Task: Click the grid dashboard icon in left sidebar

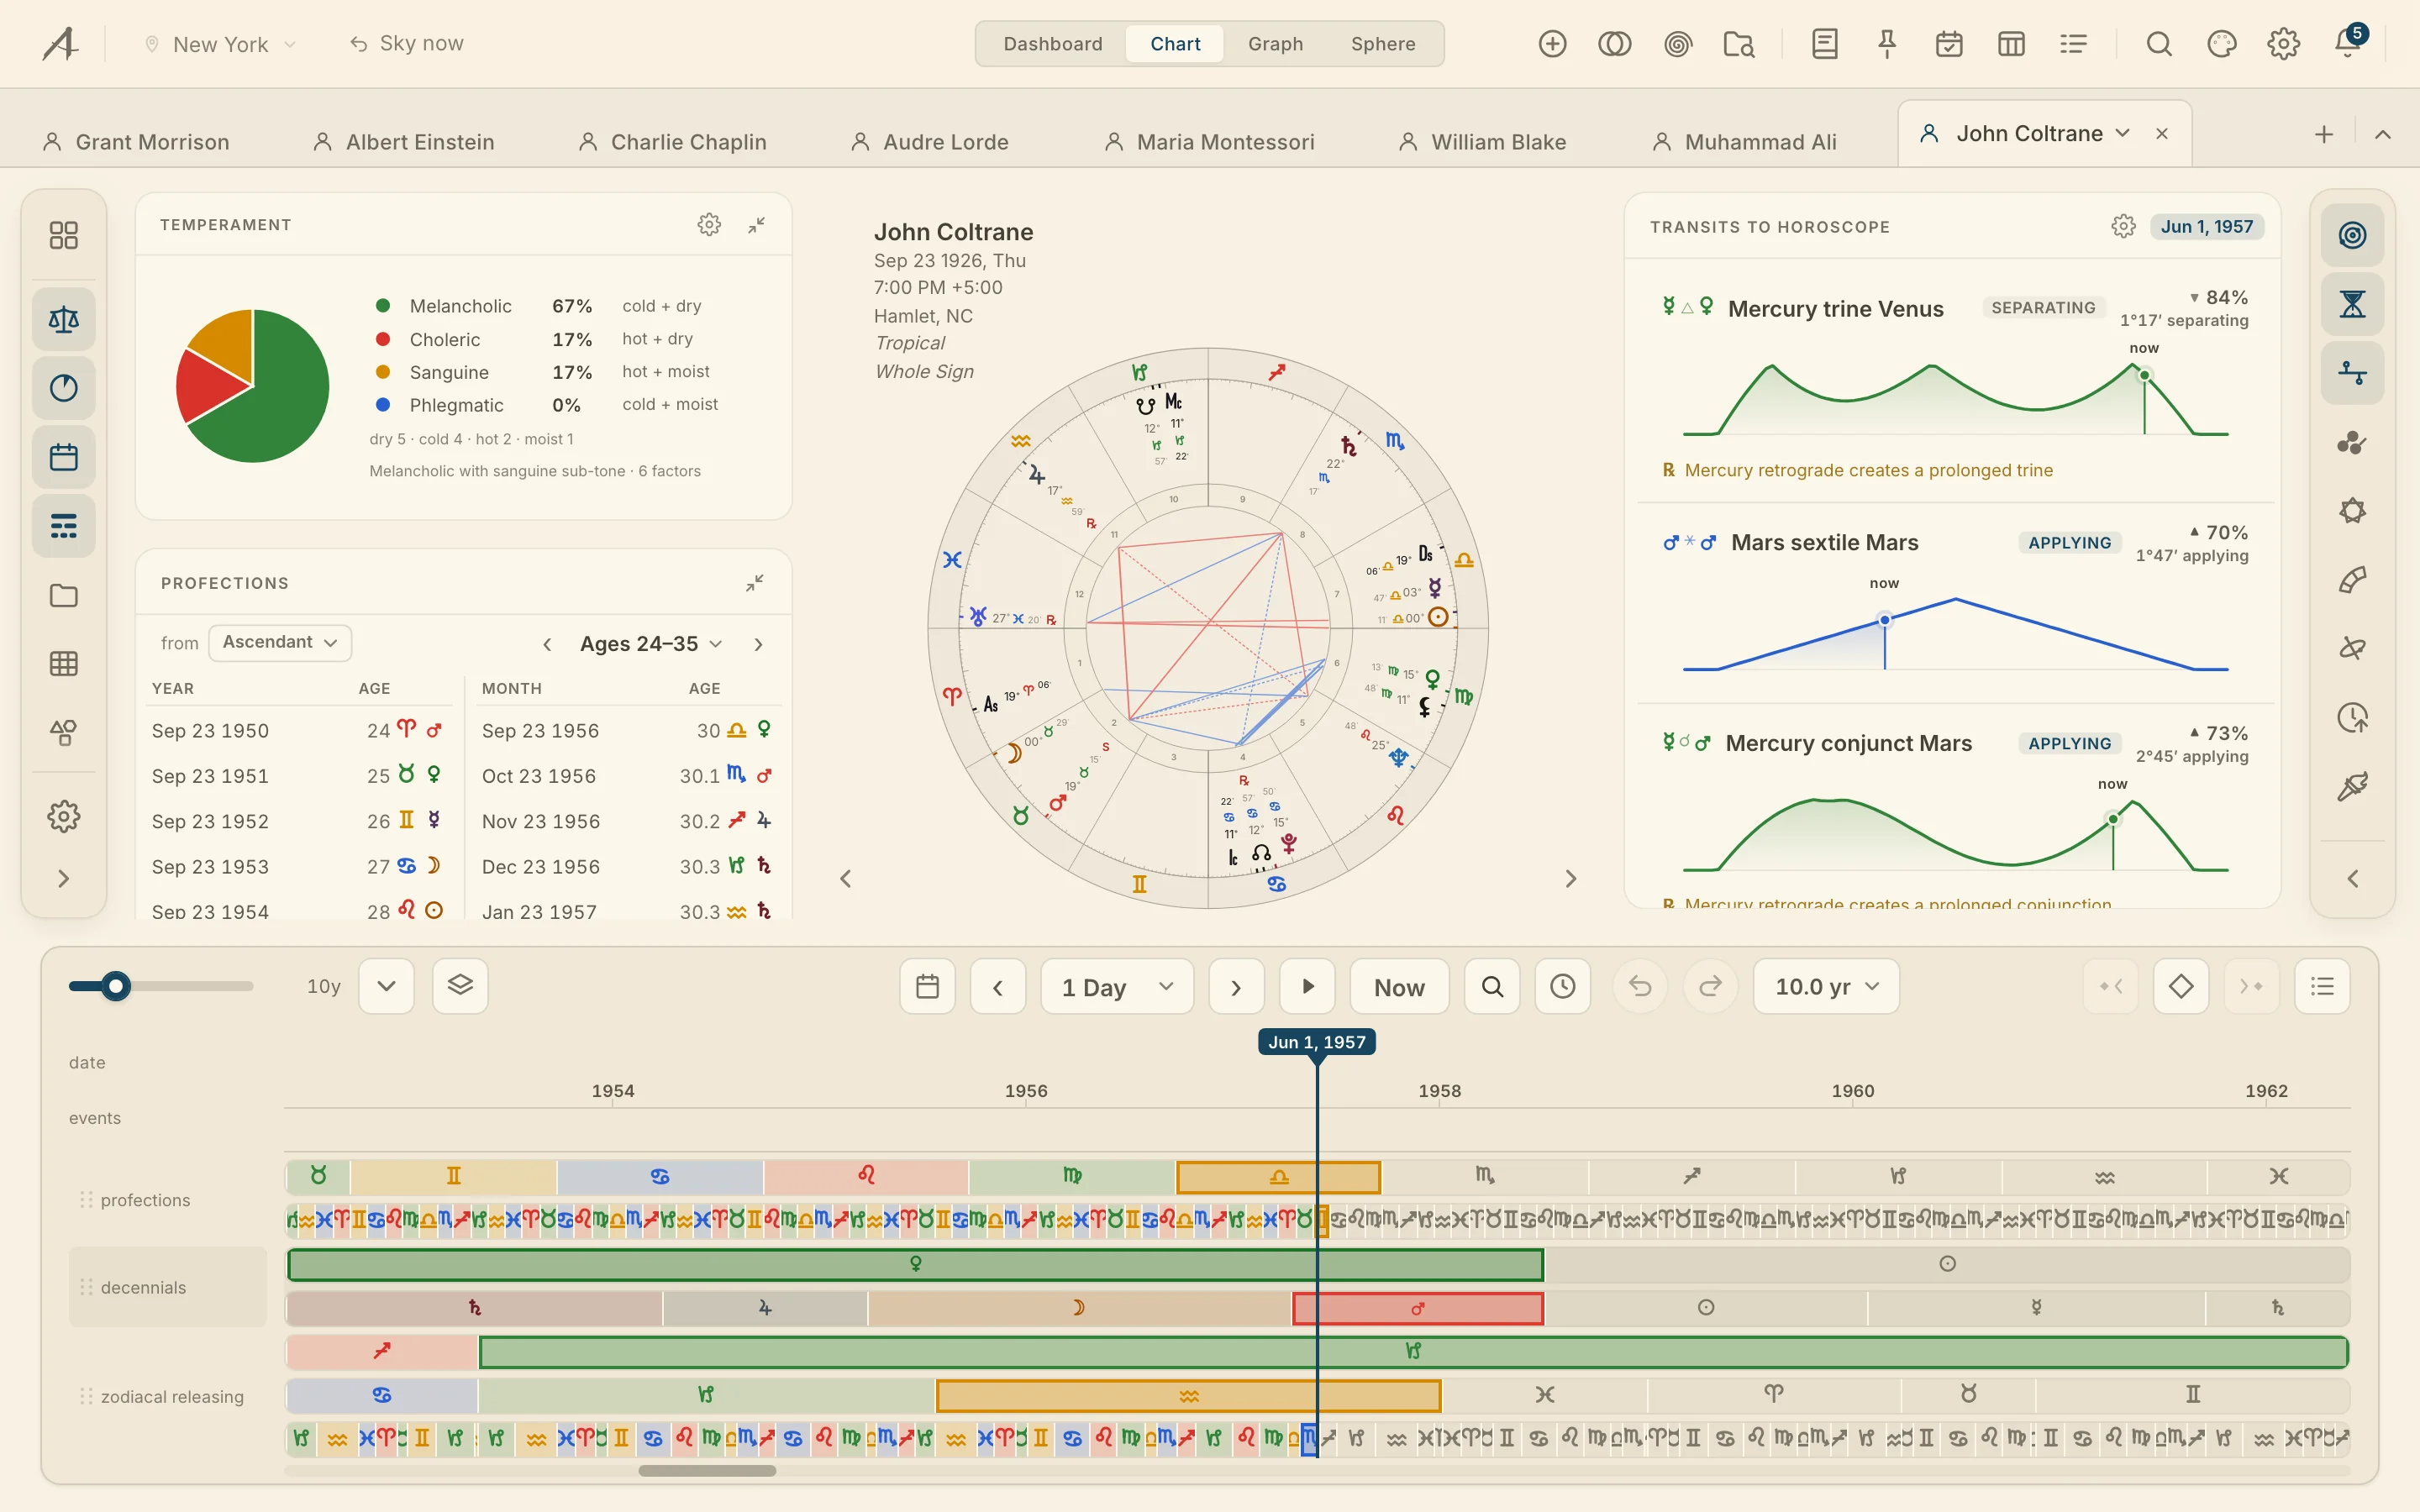Action: click(x=64, y=235)
